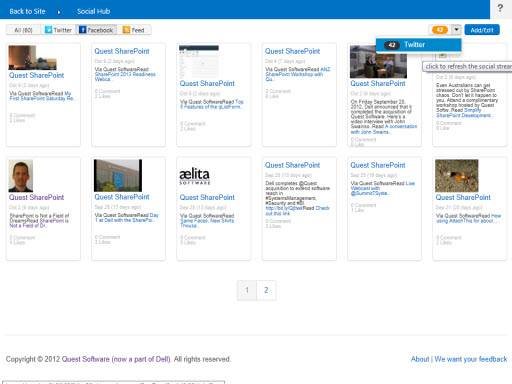This screenshot has height=384, width=512.
Task: Click We want your feedback link
Action: point(471,359)
